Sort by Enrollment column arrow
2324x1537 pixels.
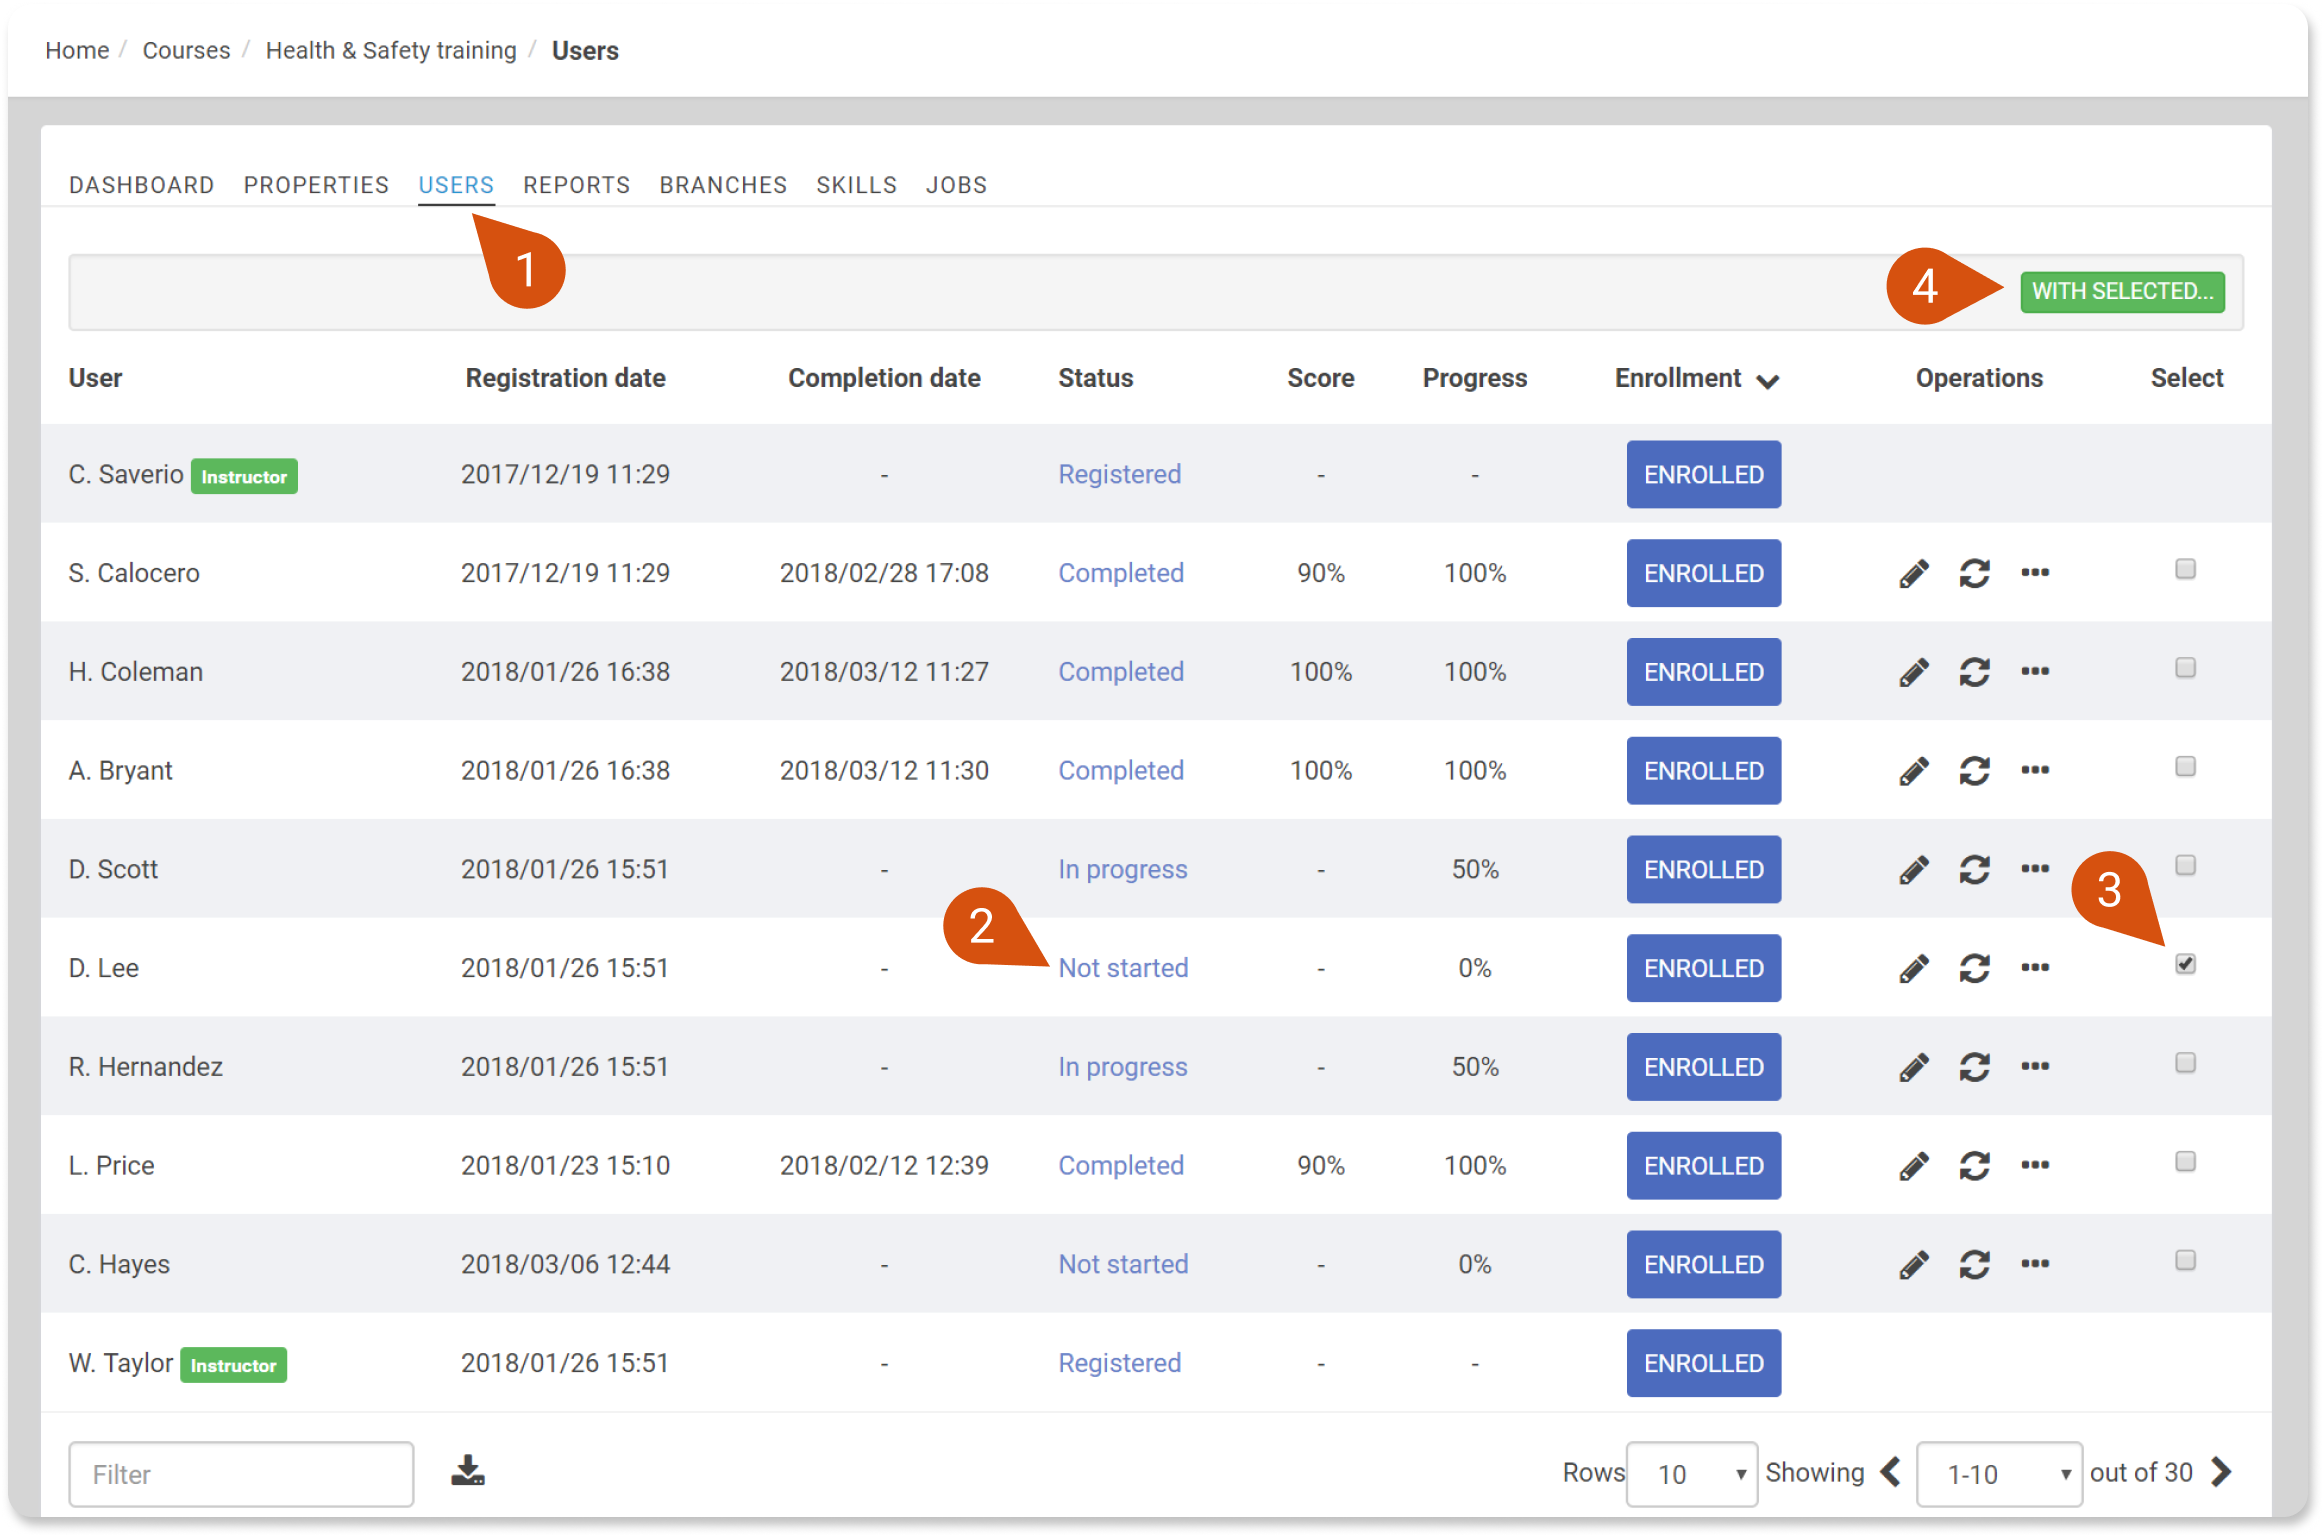pyautogui.click(x=1768, y=381)
